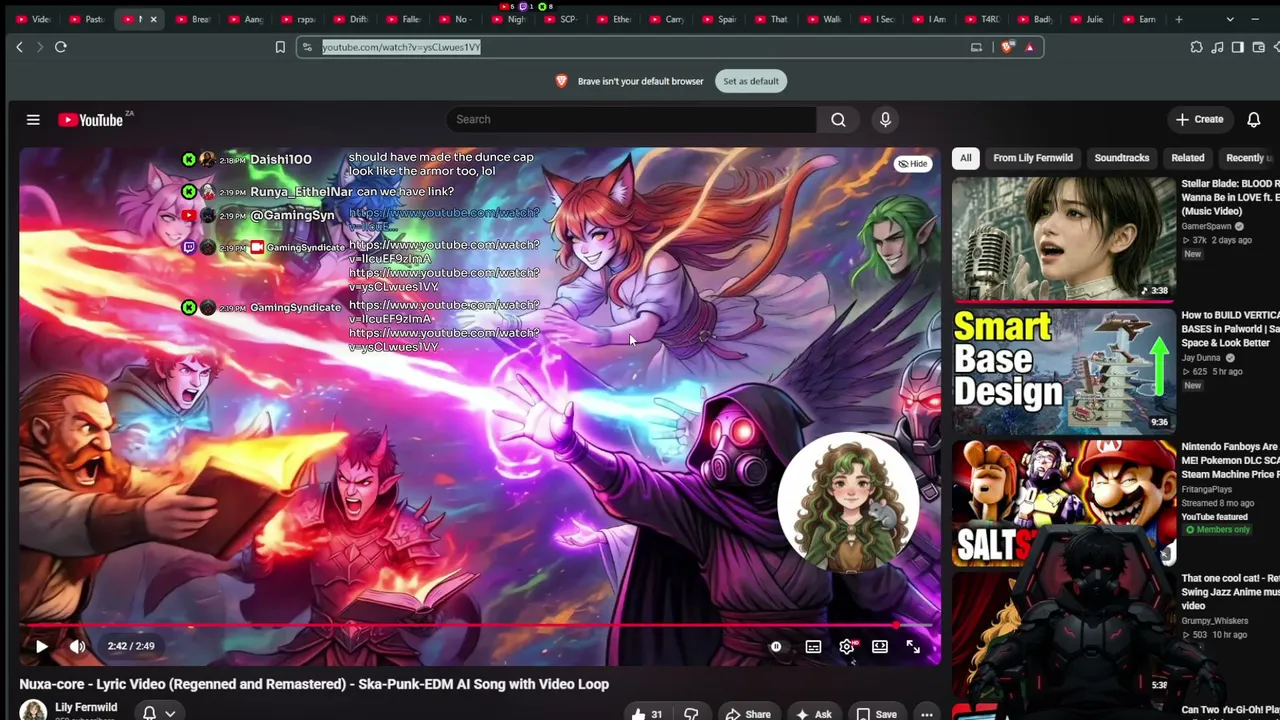Set Brave as default browser
This screenshot has width=1280, height=720.
pyautogui.click(x=751, y=81)
